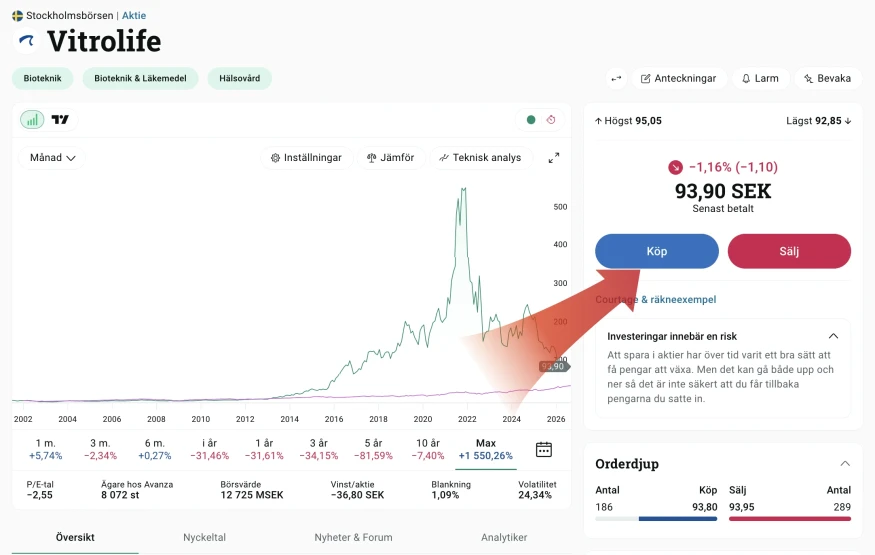Click the blue Köp button
Viewport: 875px width, 555px height.
[x=657, y=251]
